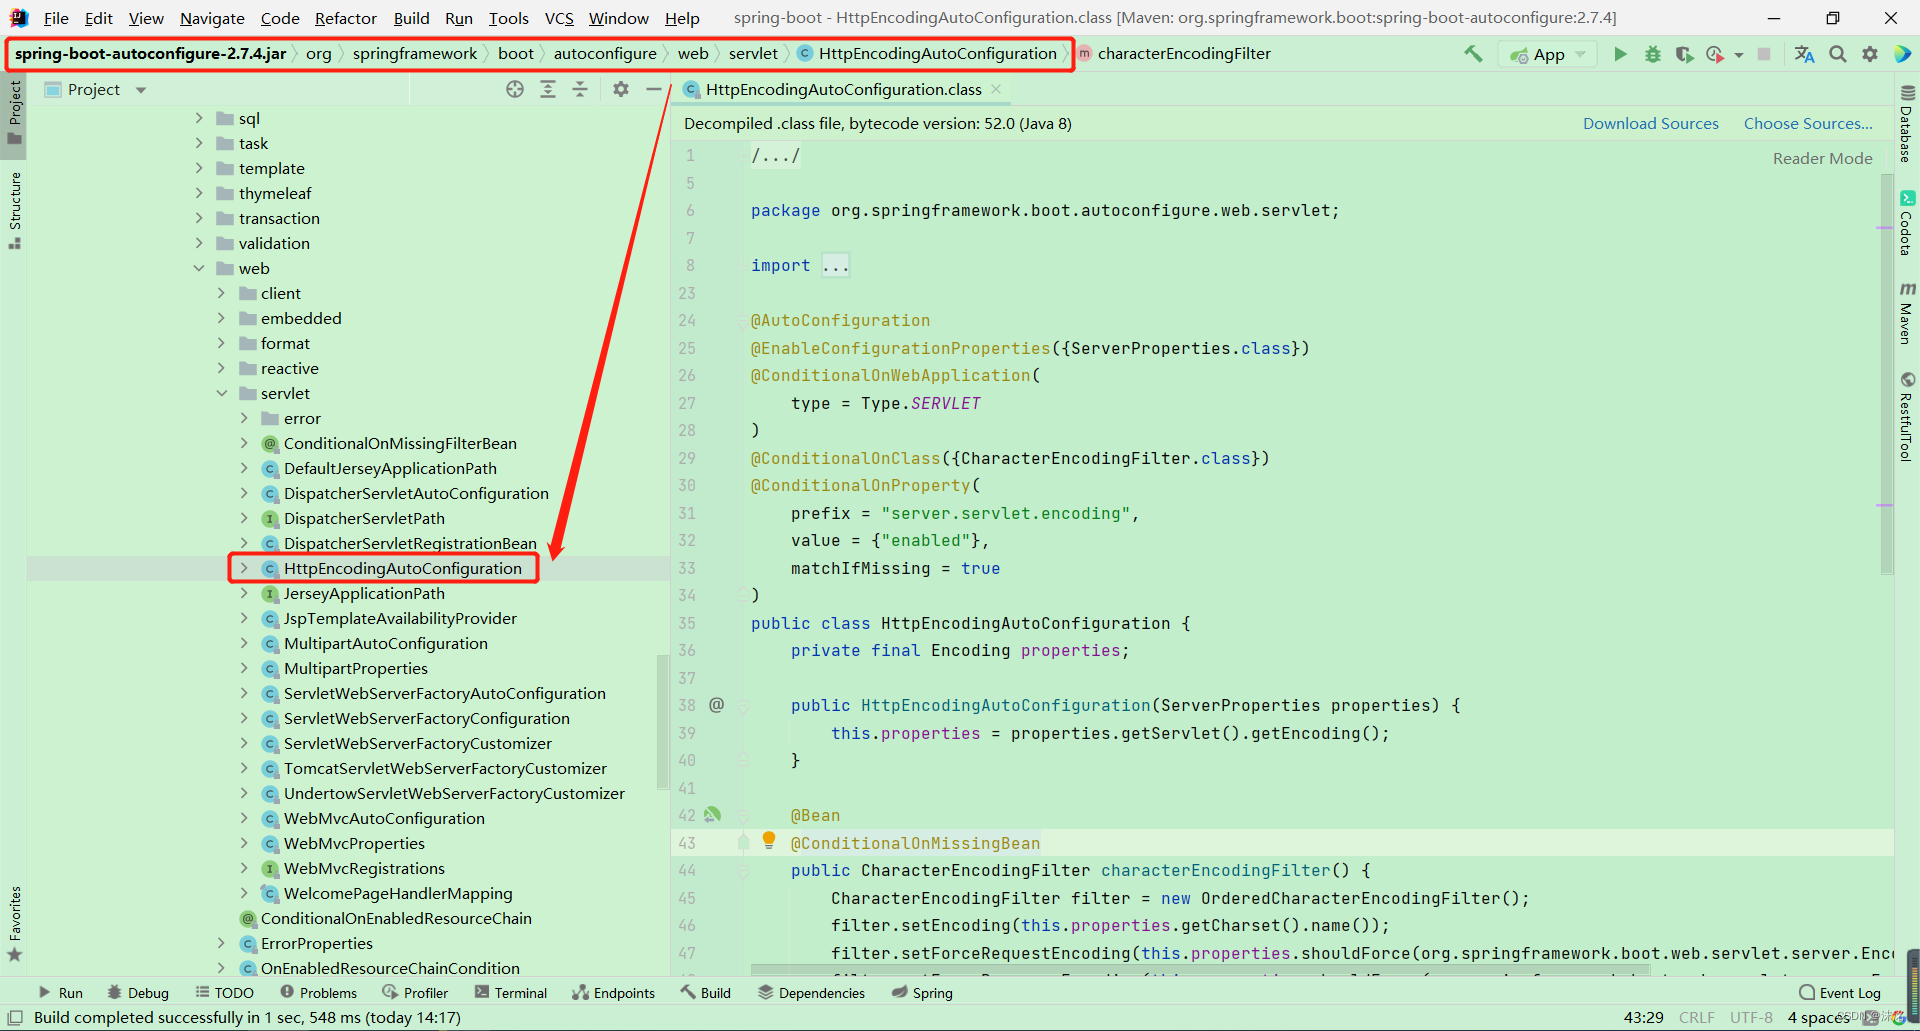Open the Refactor menu
This screenshot has width=1920, height=1031.
[345, 18]
